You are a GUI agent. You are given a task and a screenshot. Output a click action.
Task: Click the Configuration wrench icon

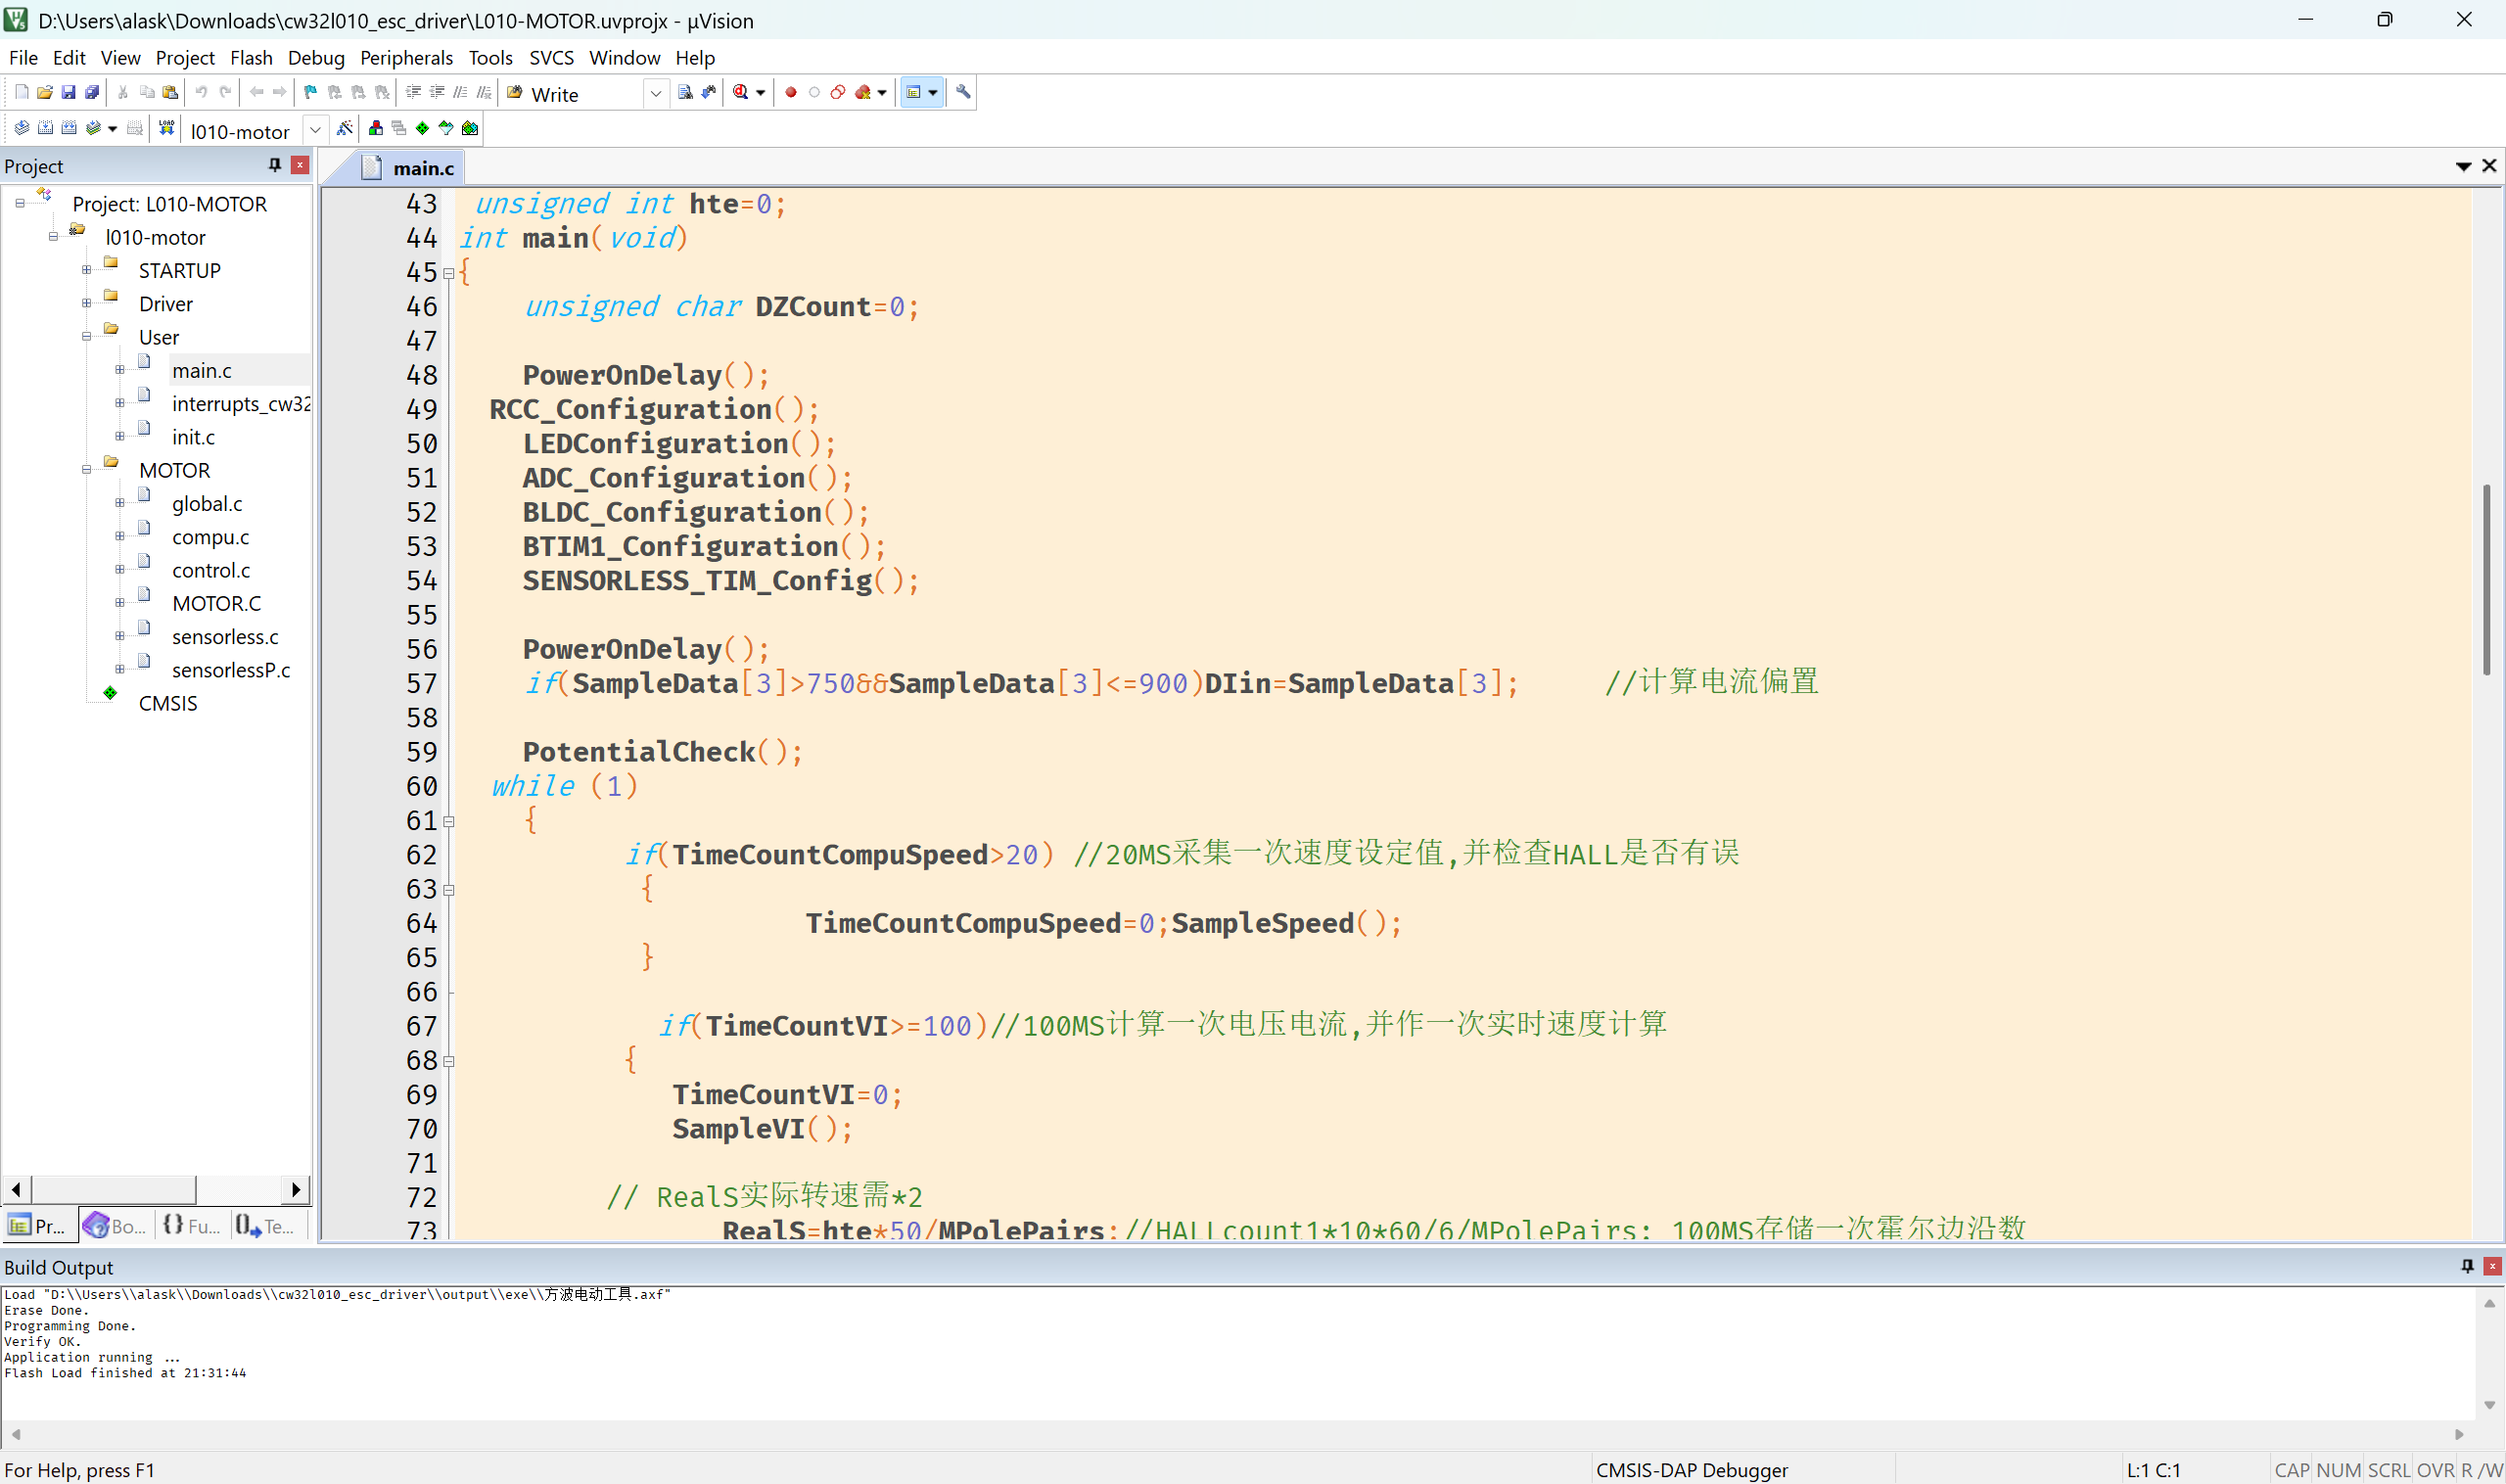[963, 92]
